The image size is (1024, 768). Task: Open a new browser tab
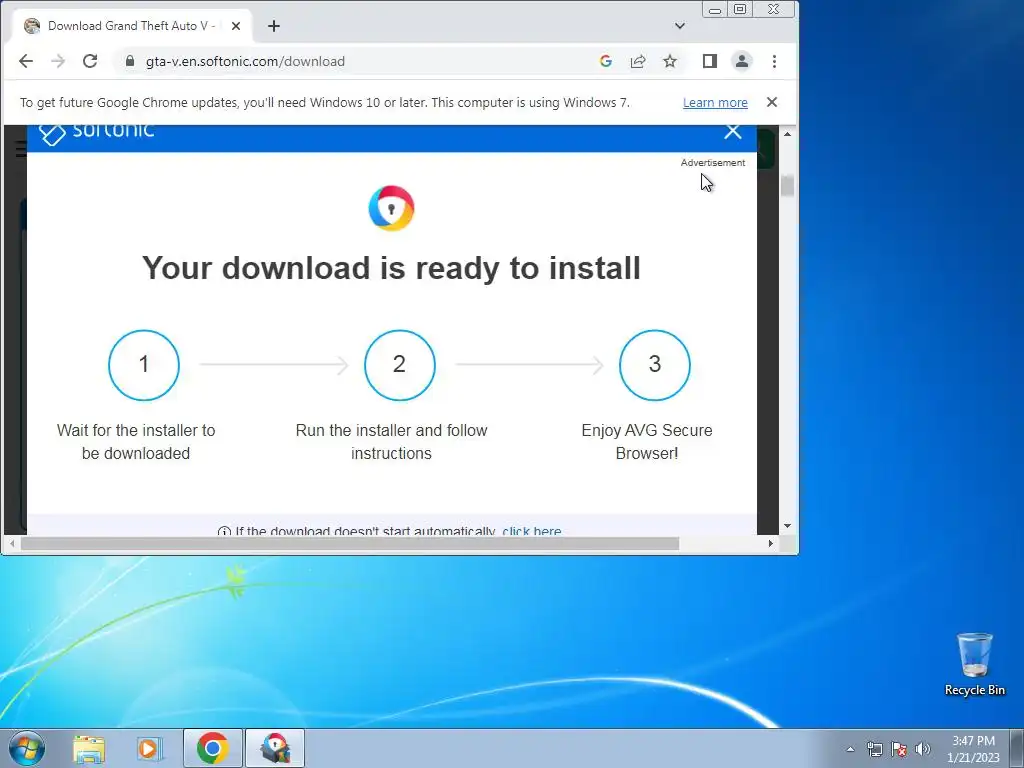coord(274,26)
